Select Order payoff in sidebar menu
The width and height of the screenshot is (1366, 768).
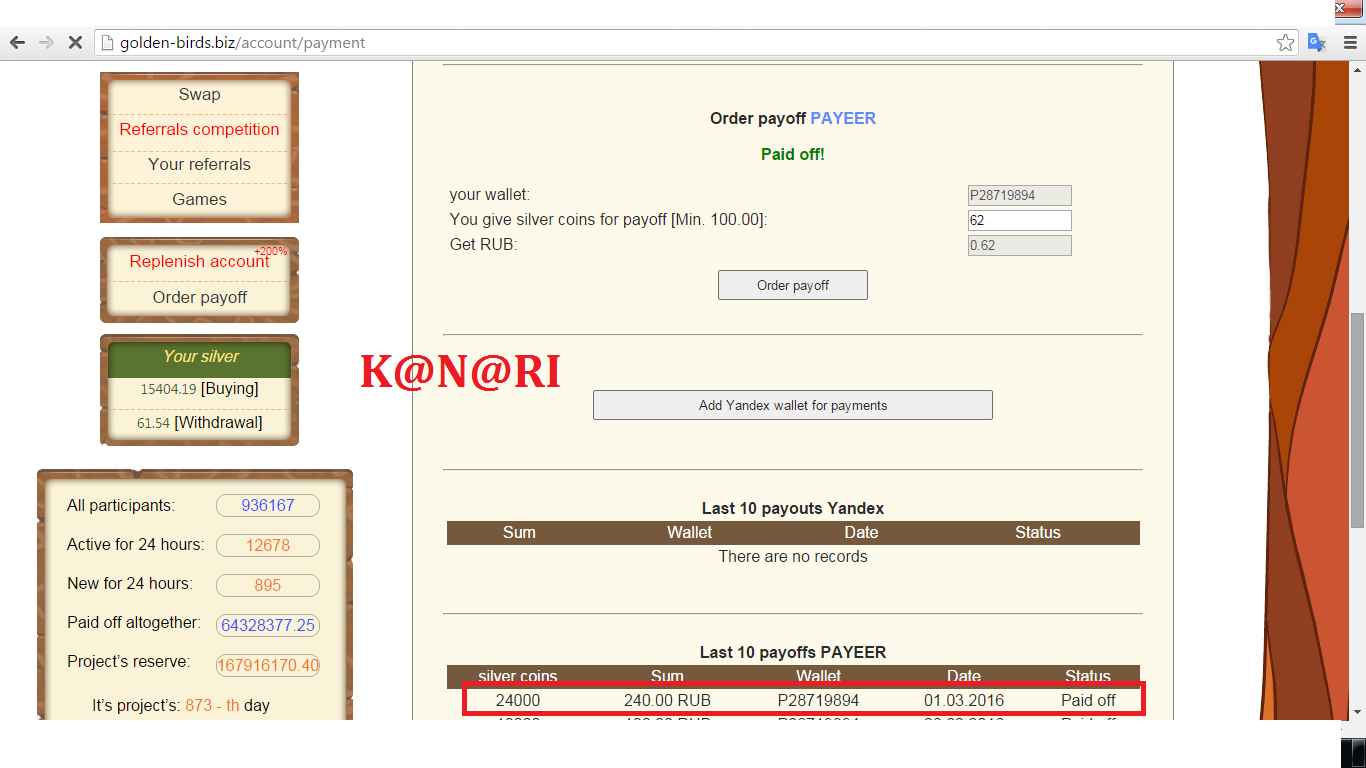pos(199,297)
